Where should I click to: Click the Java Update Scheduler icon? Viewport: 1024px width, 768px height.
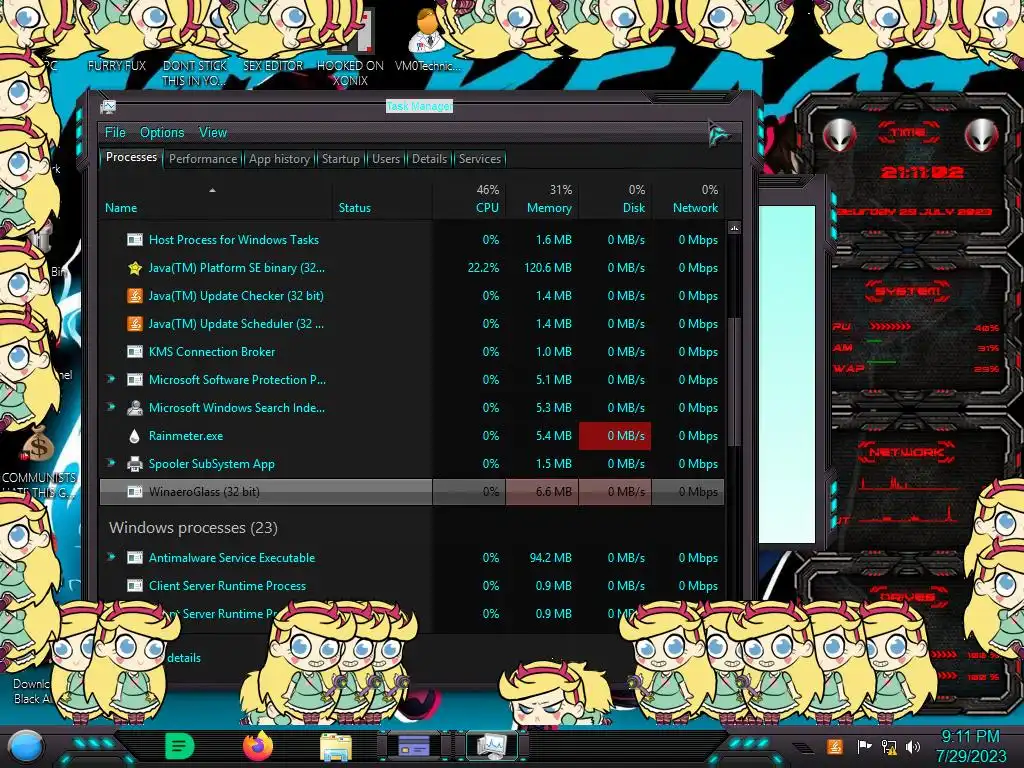point(135,324)
